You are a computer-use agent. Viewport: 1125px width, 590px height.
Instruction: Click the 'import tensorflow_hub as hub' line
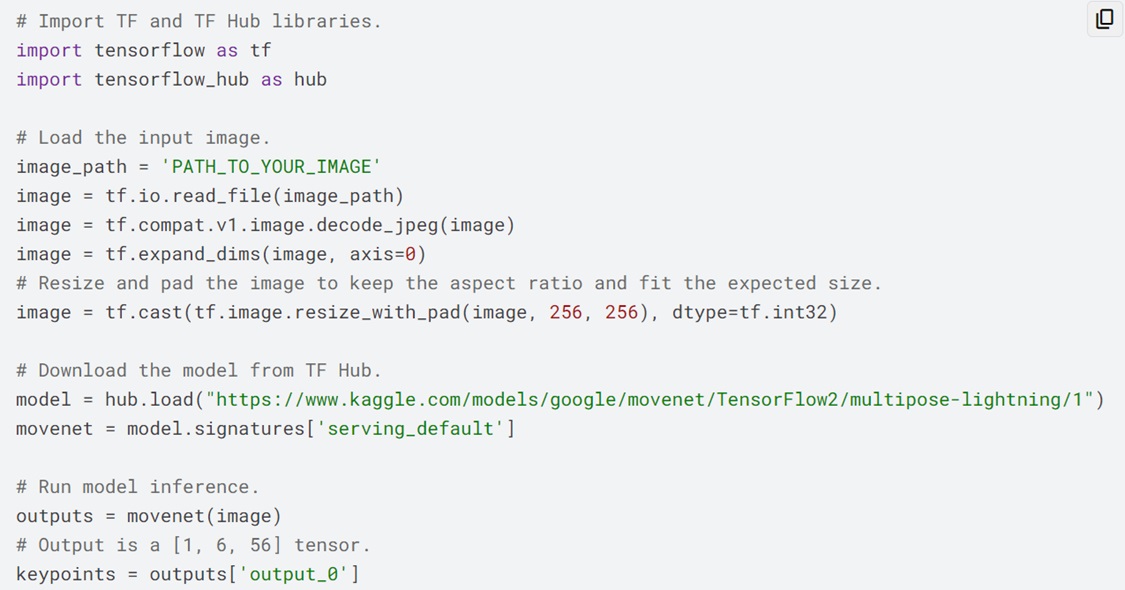171,80
